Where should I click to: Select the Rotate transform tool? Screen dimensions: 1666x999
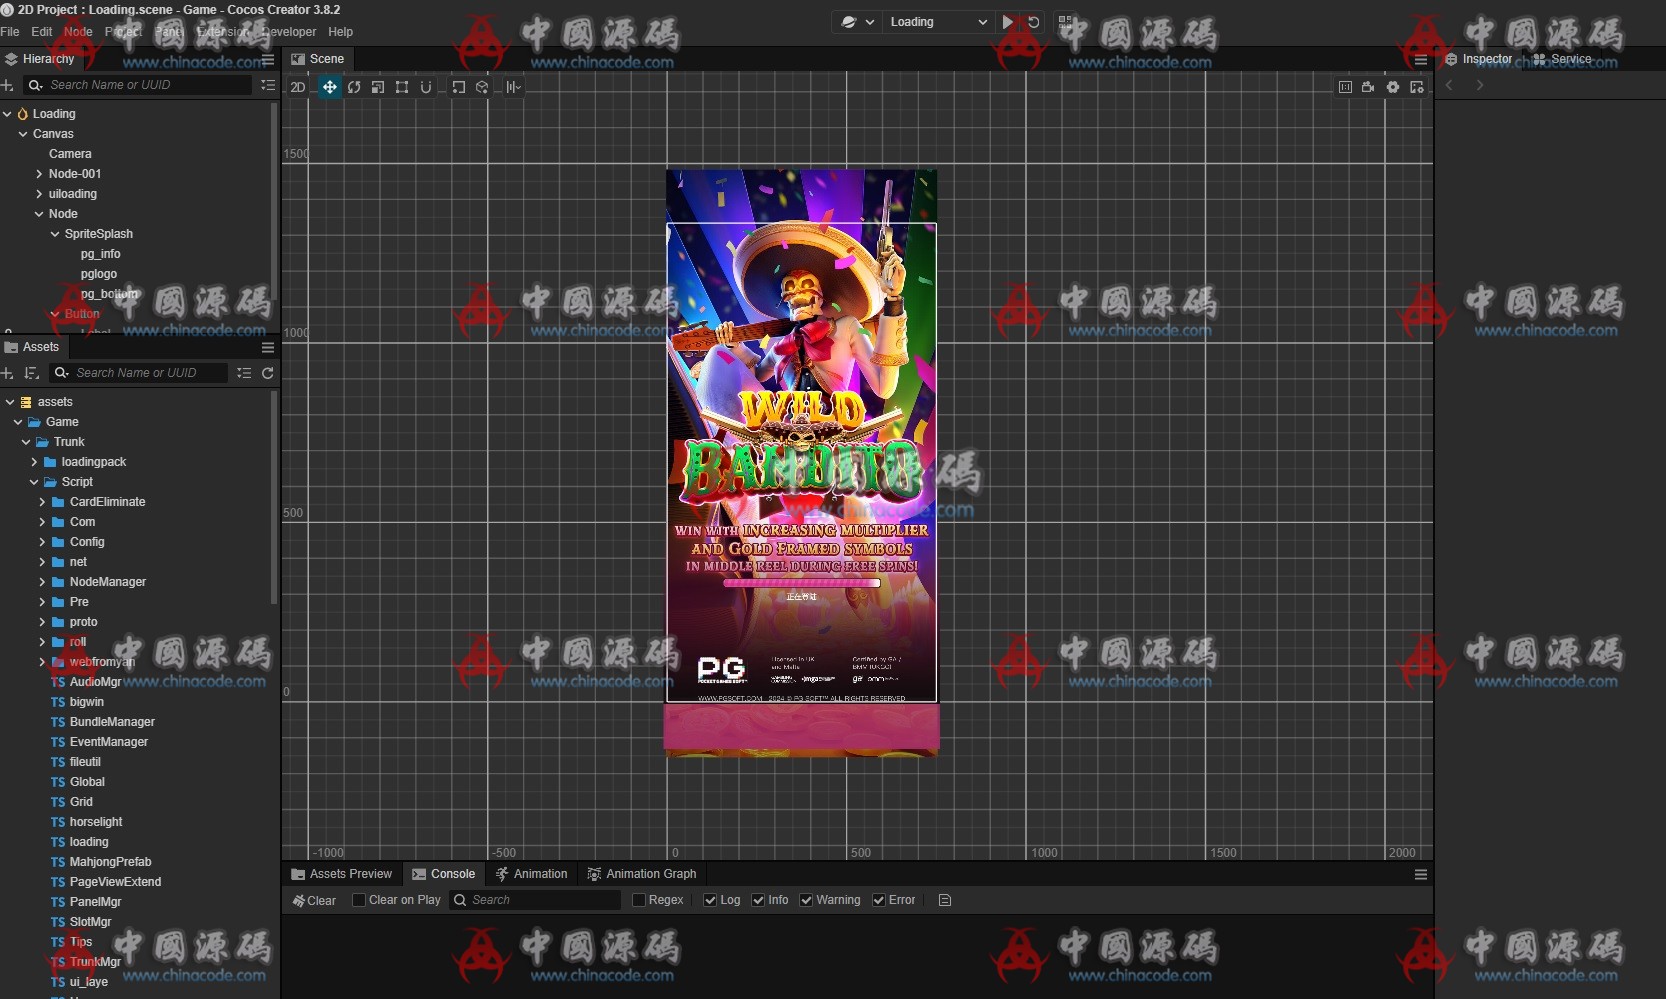354,87
